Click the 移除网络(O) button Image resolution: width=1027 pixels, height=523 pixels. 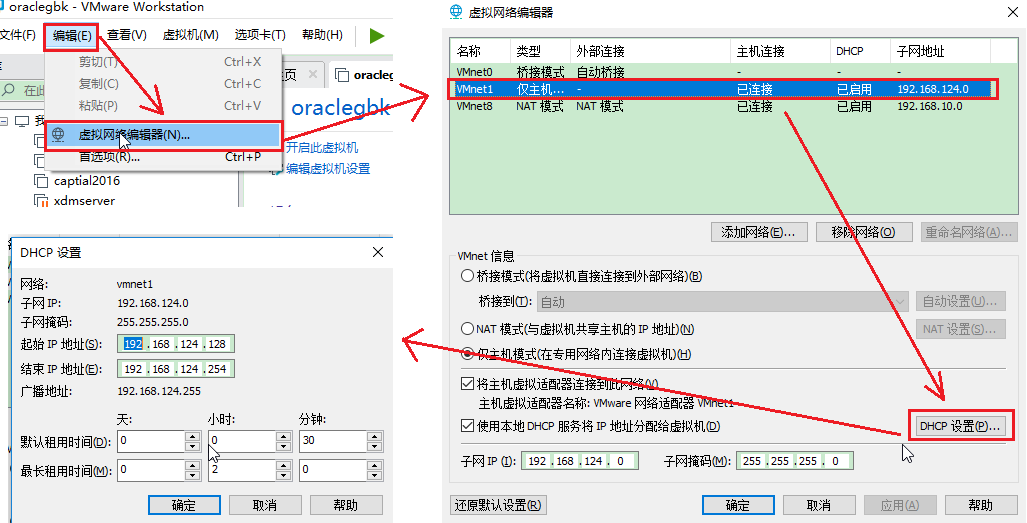click(863, 232)
